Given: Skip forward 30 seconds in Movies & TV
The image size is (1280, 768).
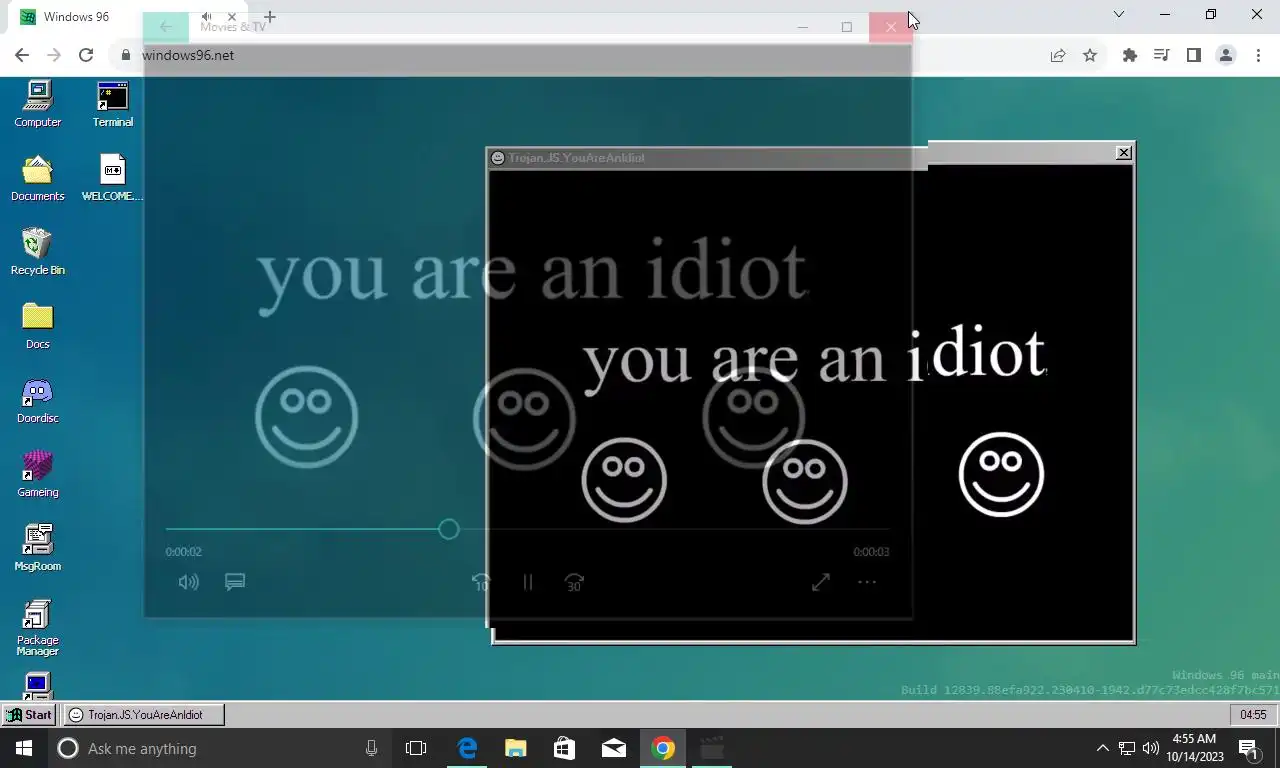Looking at the screenshot, I should (x=574, y=582).
